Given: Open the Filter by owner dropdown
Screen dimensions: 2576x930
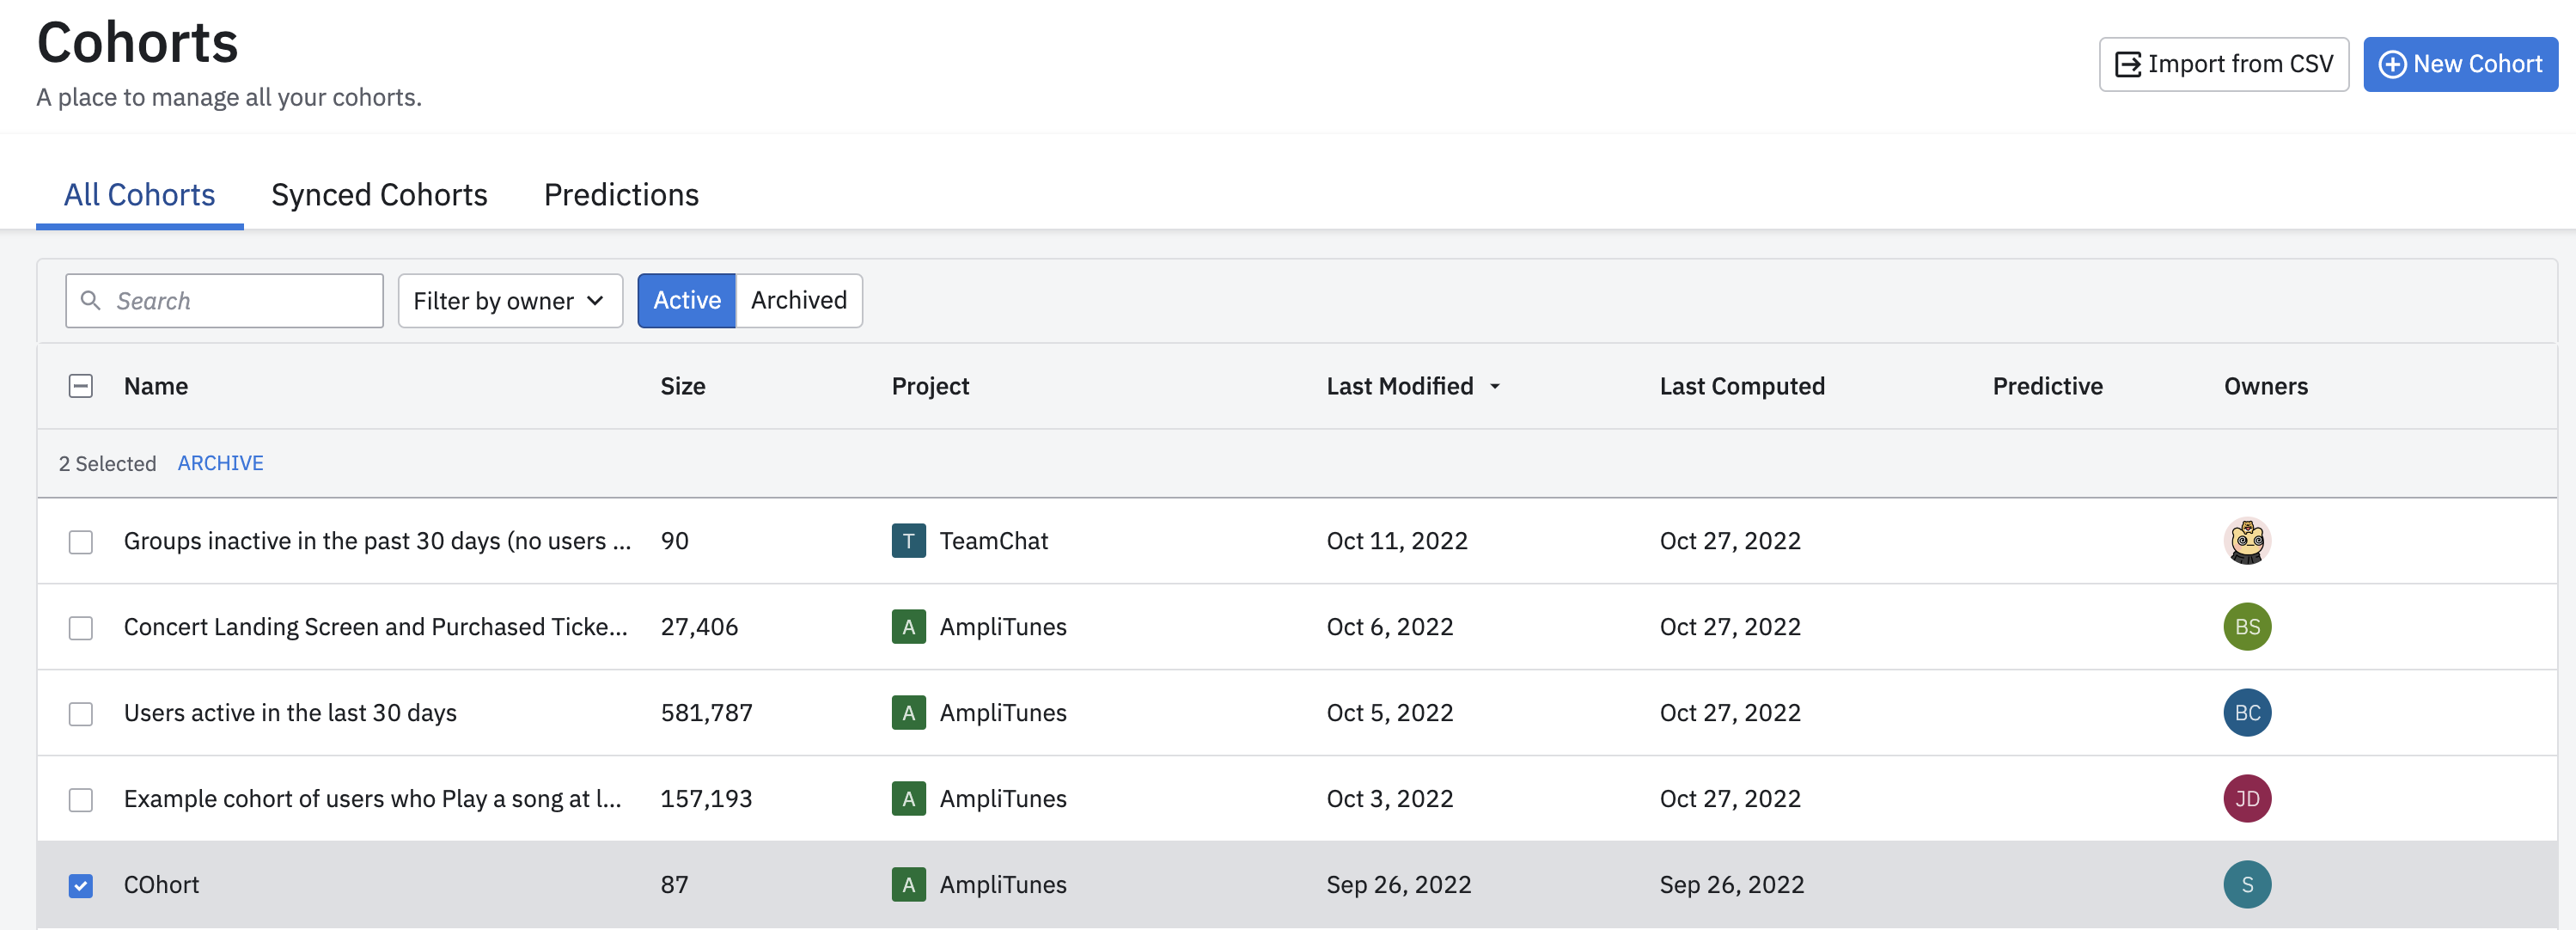Looking at the screenshot, I should click(x=510, y=300).
